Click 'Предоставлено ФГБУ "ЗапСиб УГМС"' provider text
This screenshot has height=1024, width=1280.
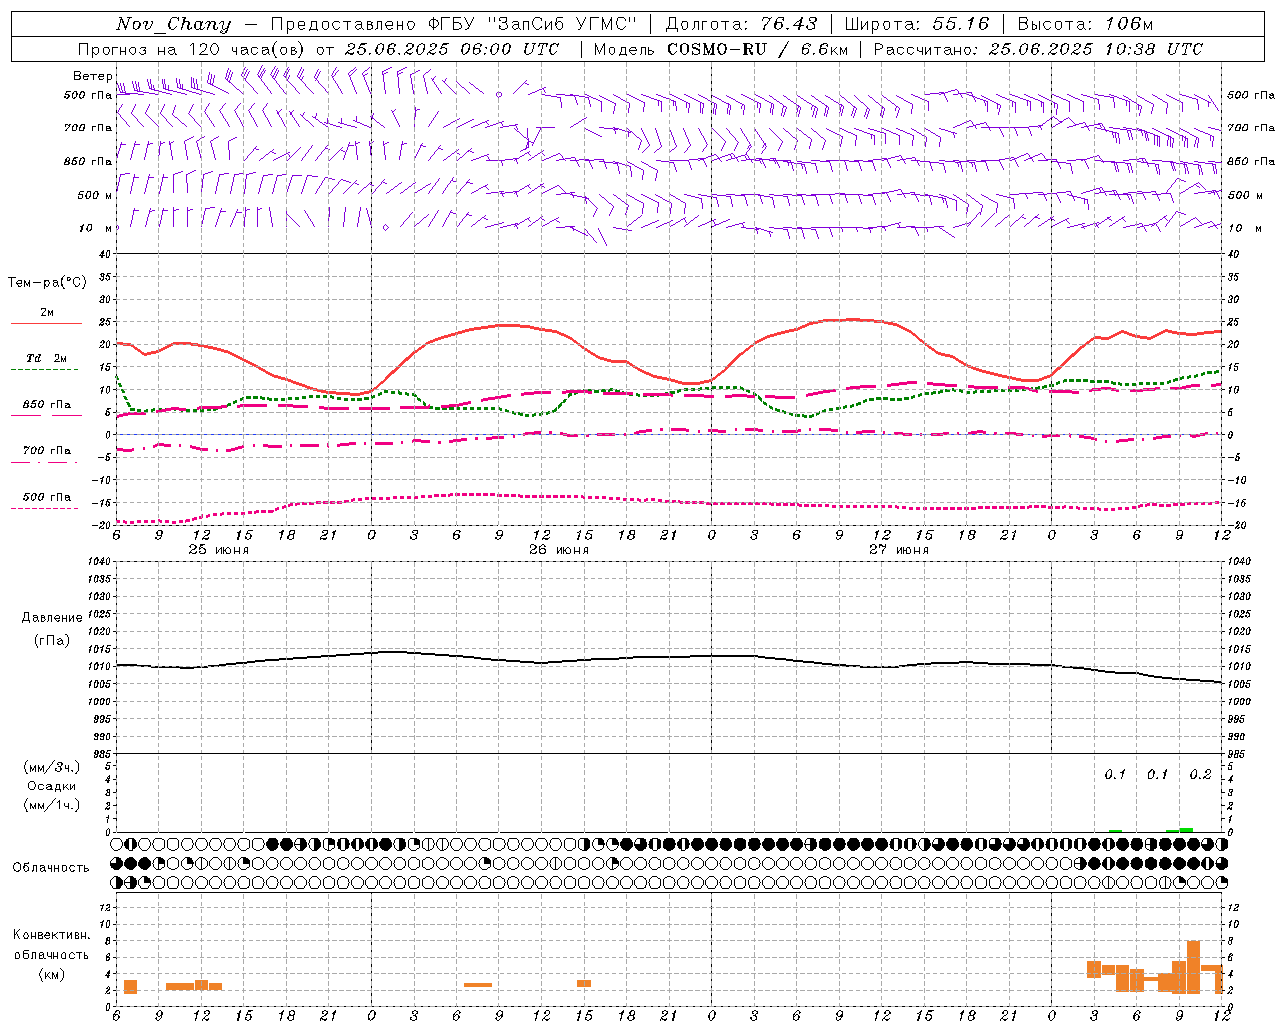454,24
